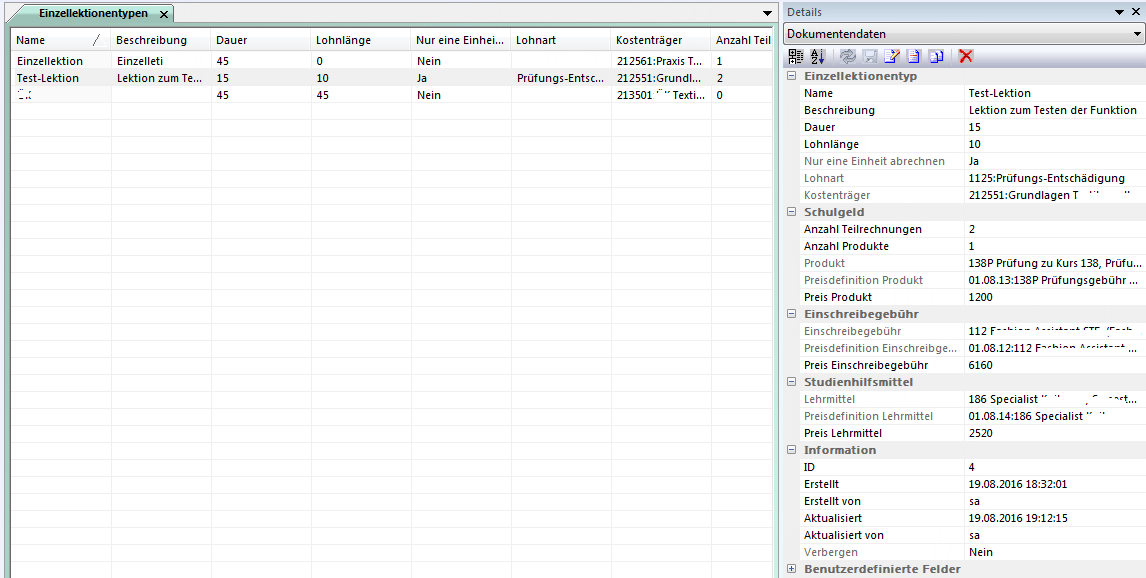Image resolution: width=1146 pixels, height=578 pixels.
Task: Collapse the Einzellektionentyp section
Action: click(792, 76)
